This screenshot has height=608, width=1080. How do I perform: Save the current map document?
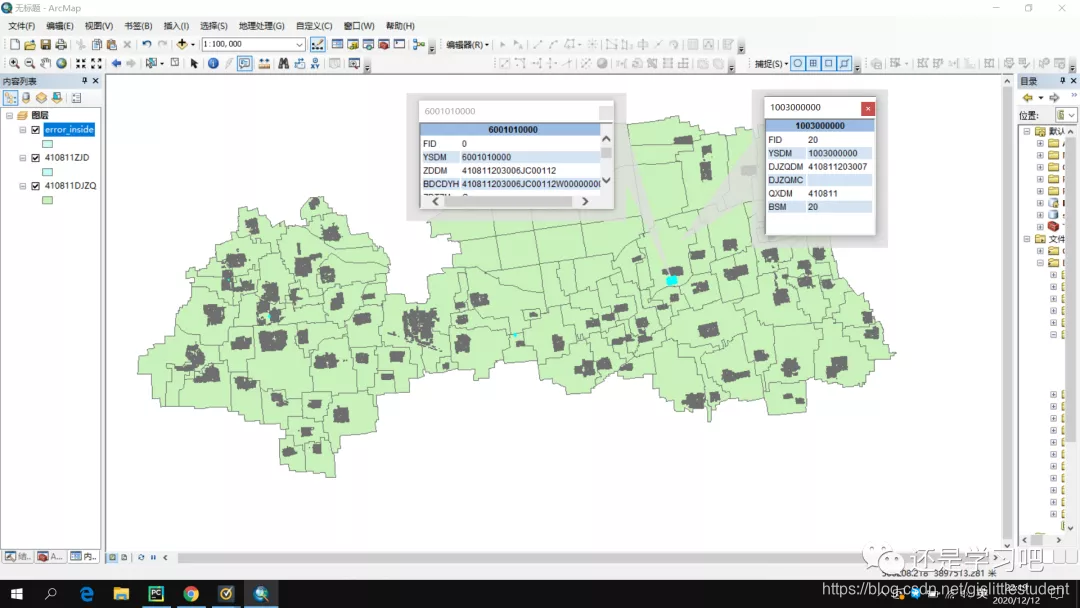45,45
